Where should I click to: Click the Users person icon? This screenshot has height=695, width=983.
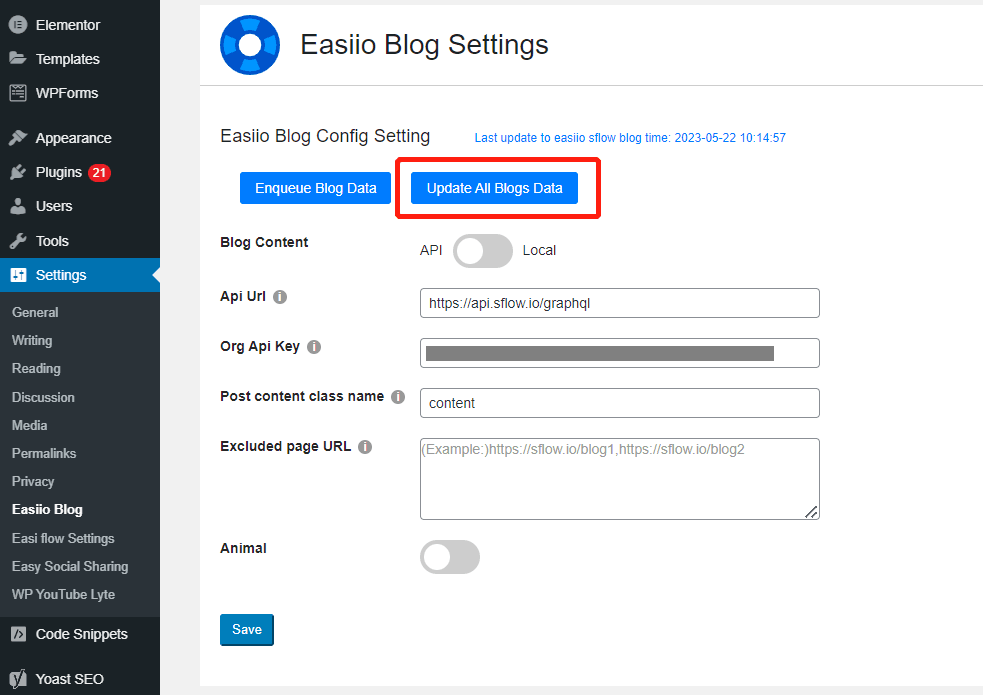click(x=18, y=206)
